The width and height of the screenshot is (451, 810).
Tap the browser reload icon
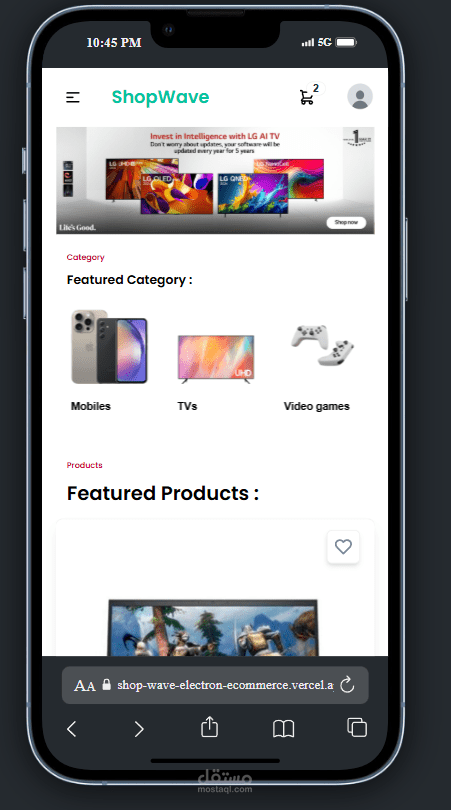(x=348, y=685)
